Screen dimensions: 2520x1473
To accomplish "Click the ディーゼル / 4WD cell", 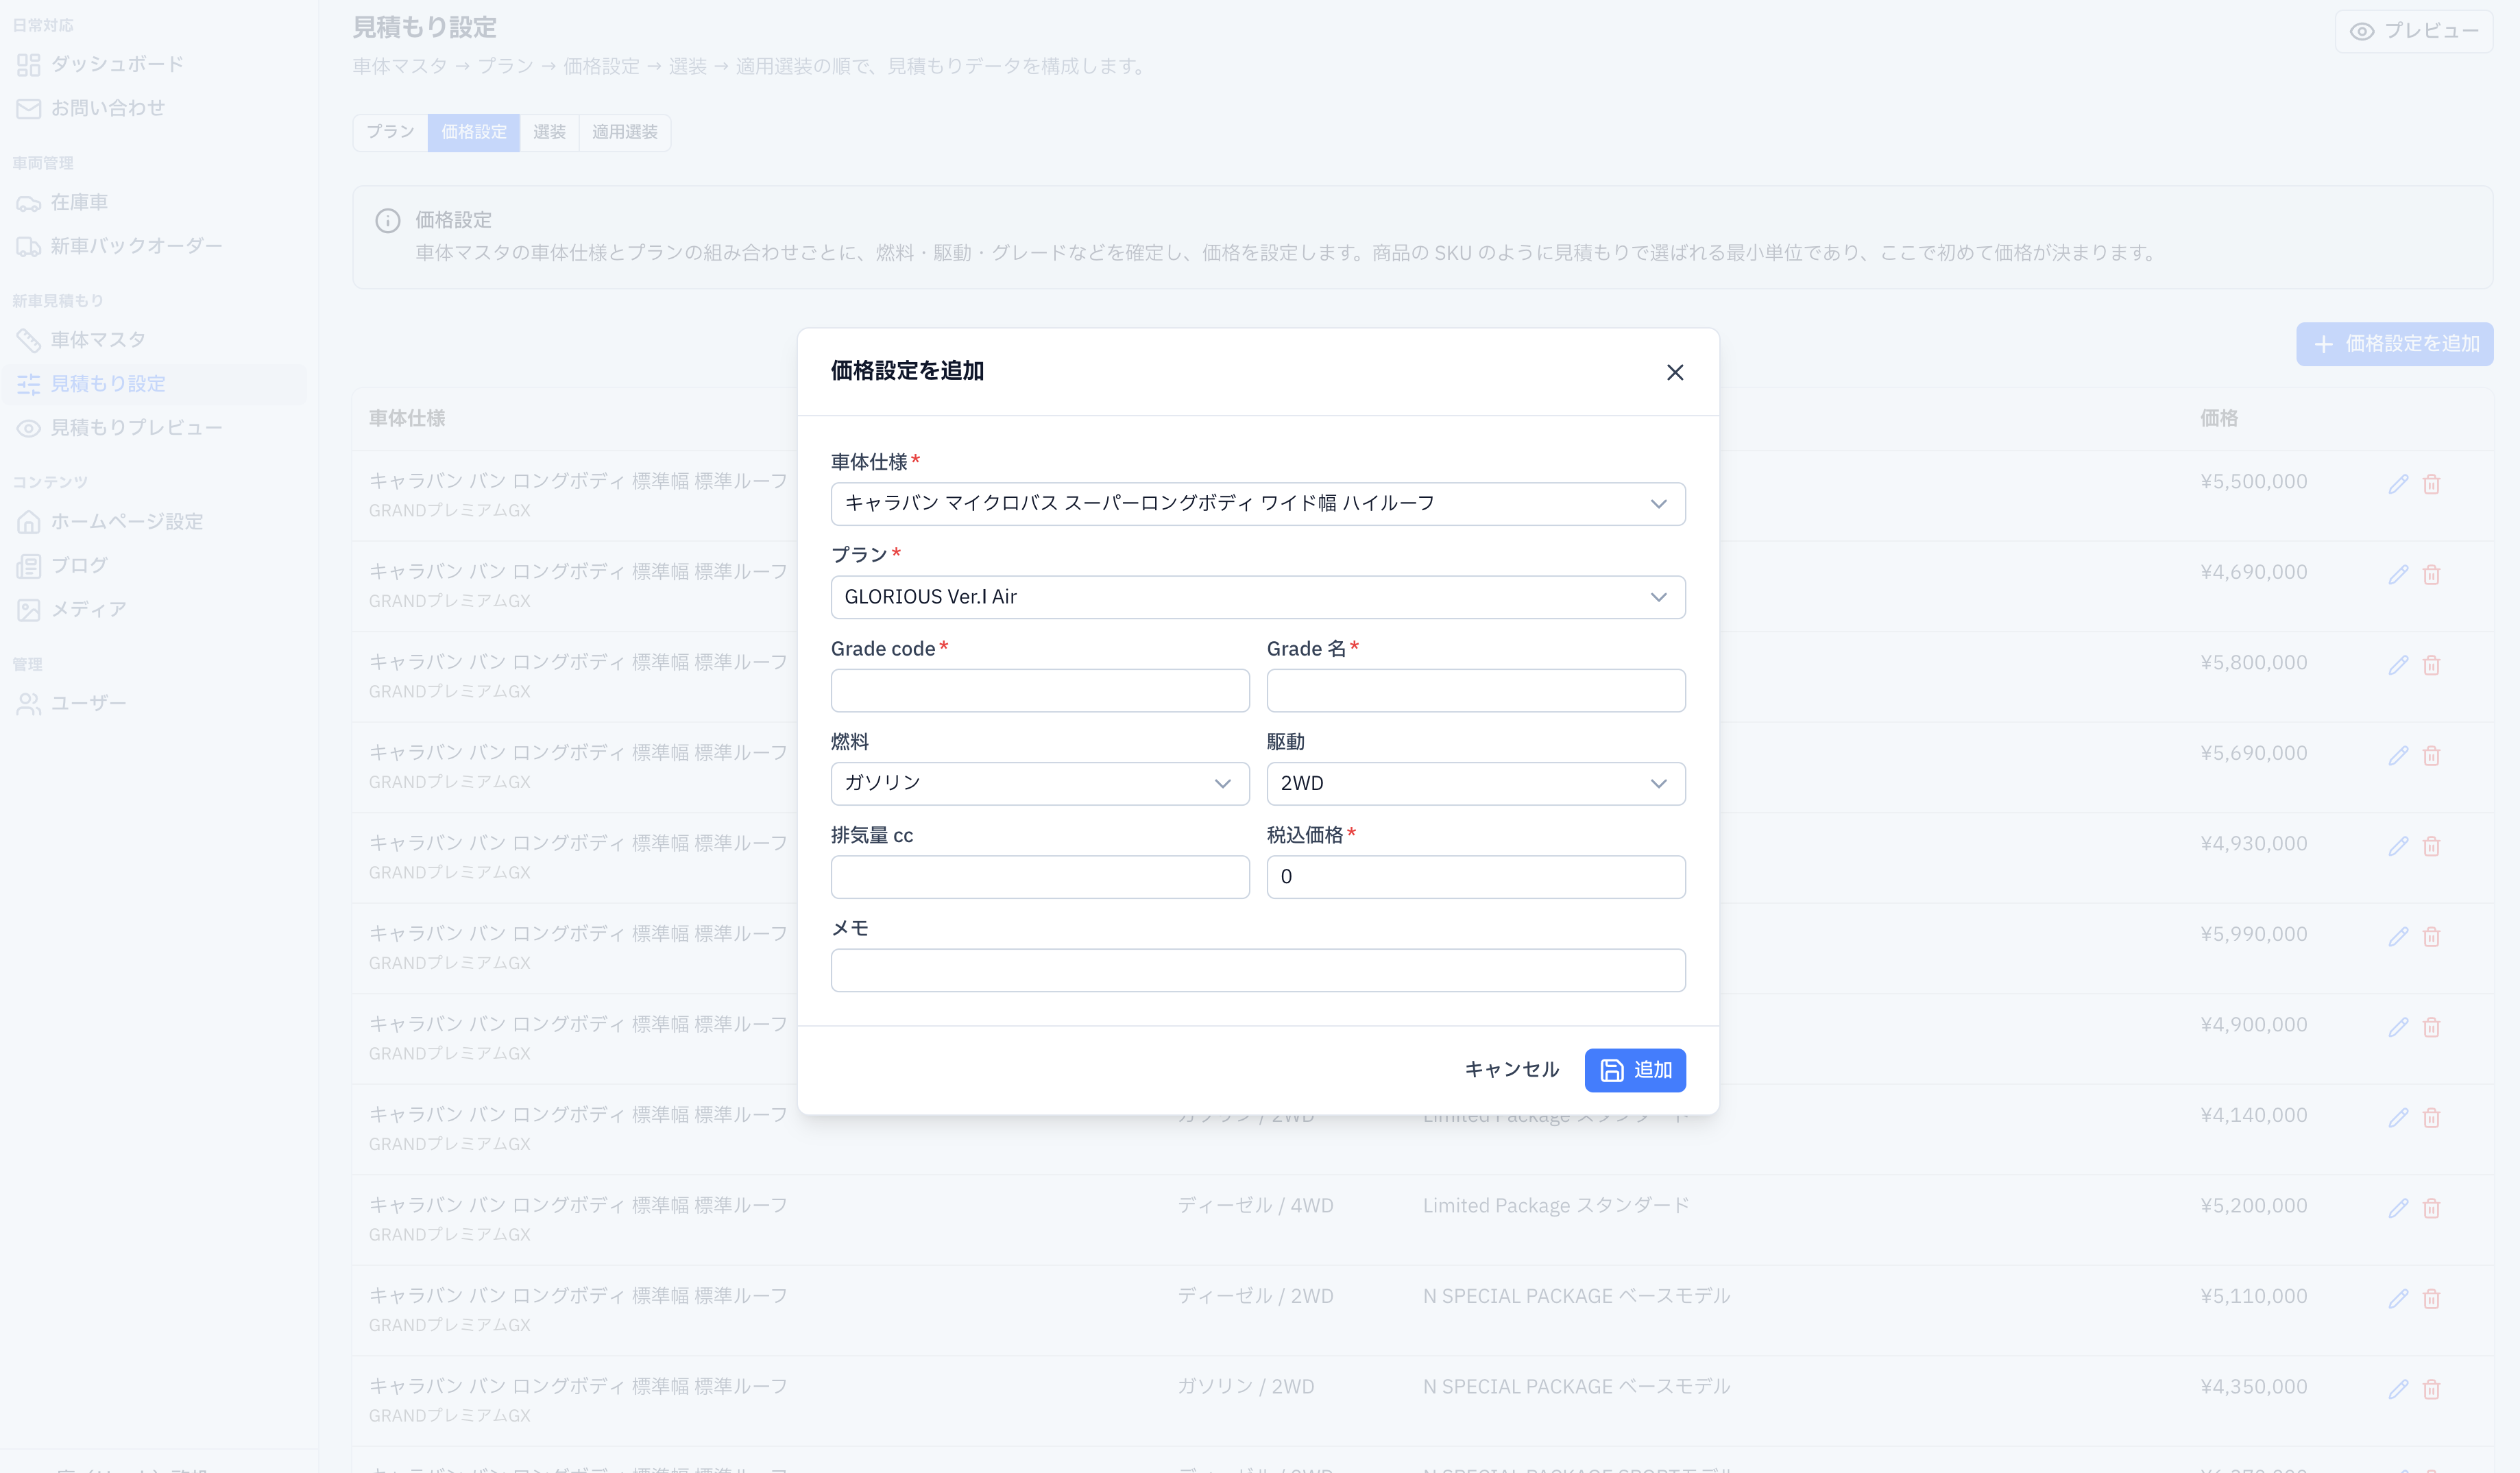I will point(1255,1206).
